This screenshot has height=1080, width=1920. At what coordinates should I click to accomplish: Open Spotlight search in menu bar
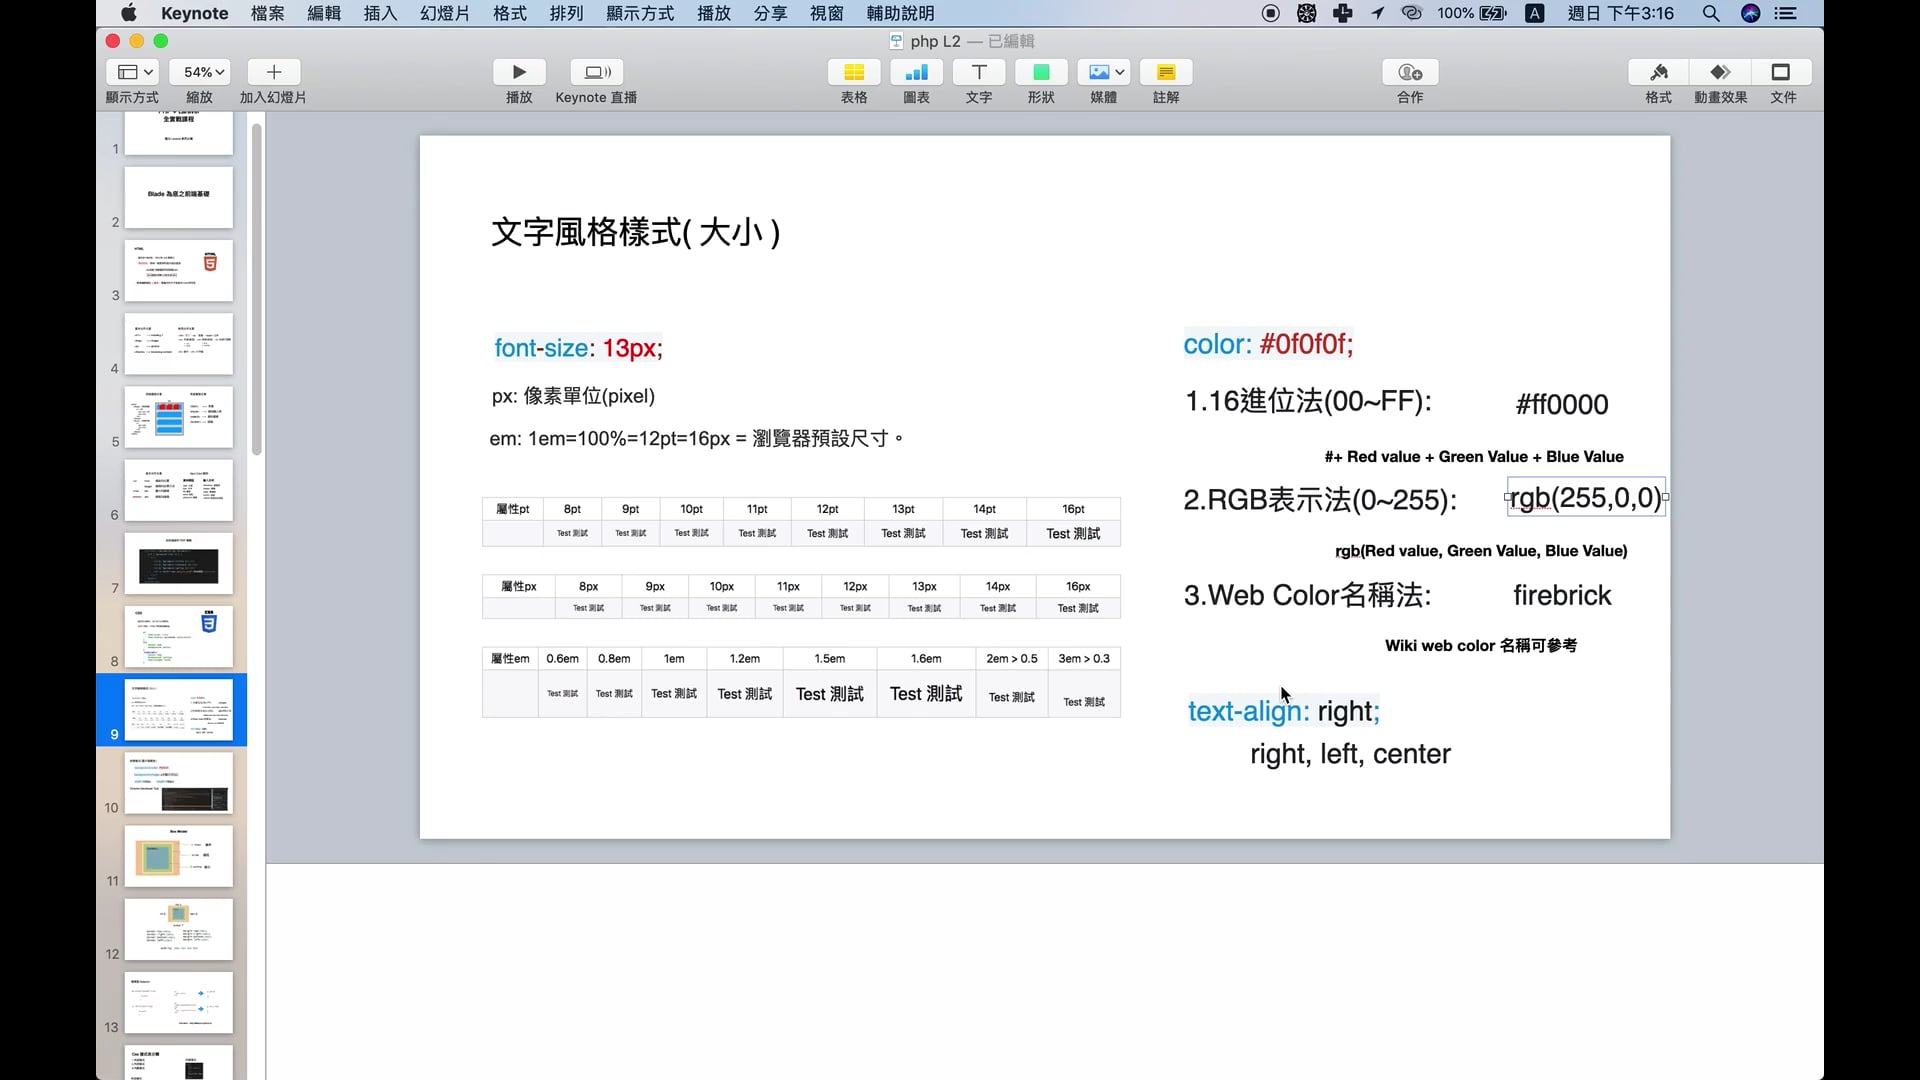coord(1711,13)
